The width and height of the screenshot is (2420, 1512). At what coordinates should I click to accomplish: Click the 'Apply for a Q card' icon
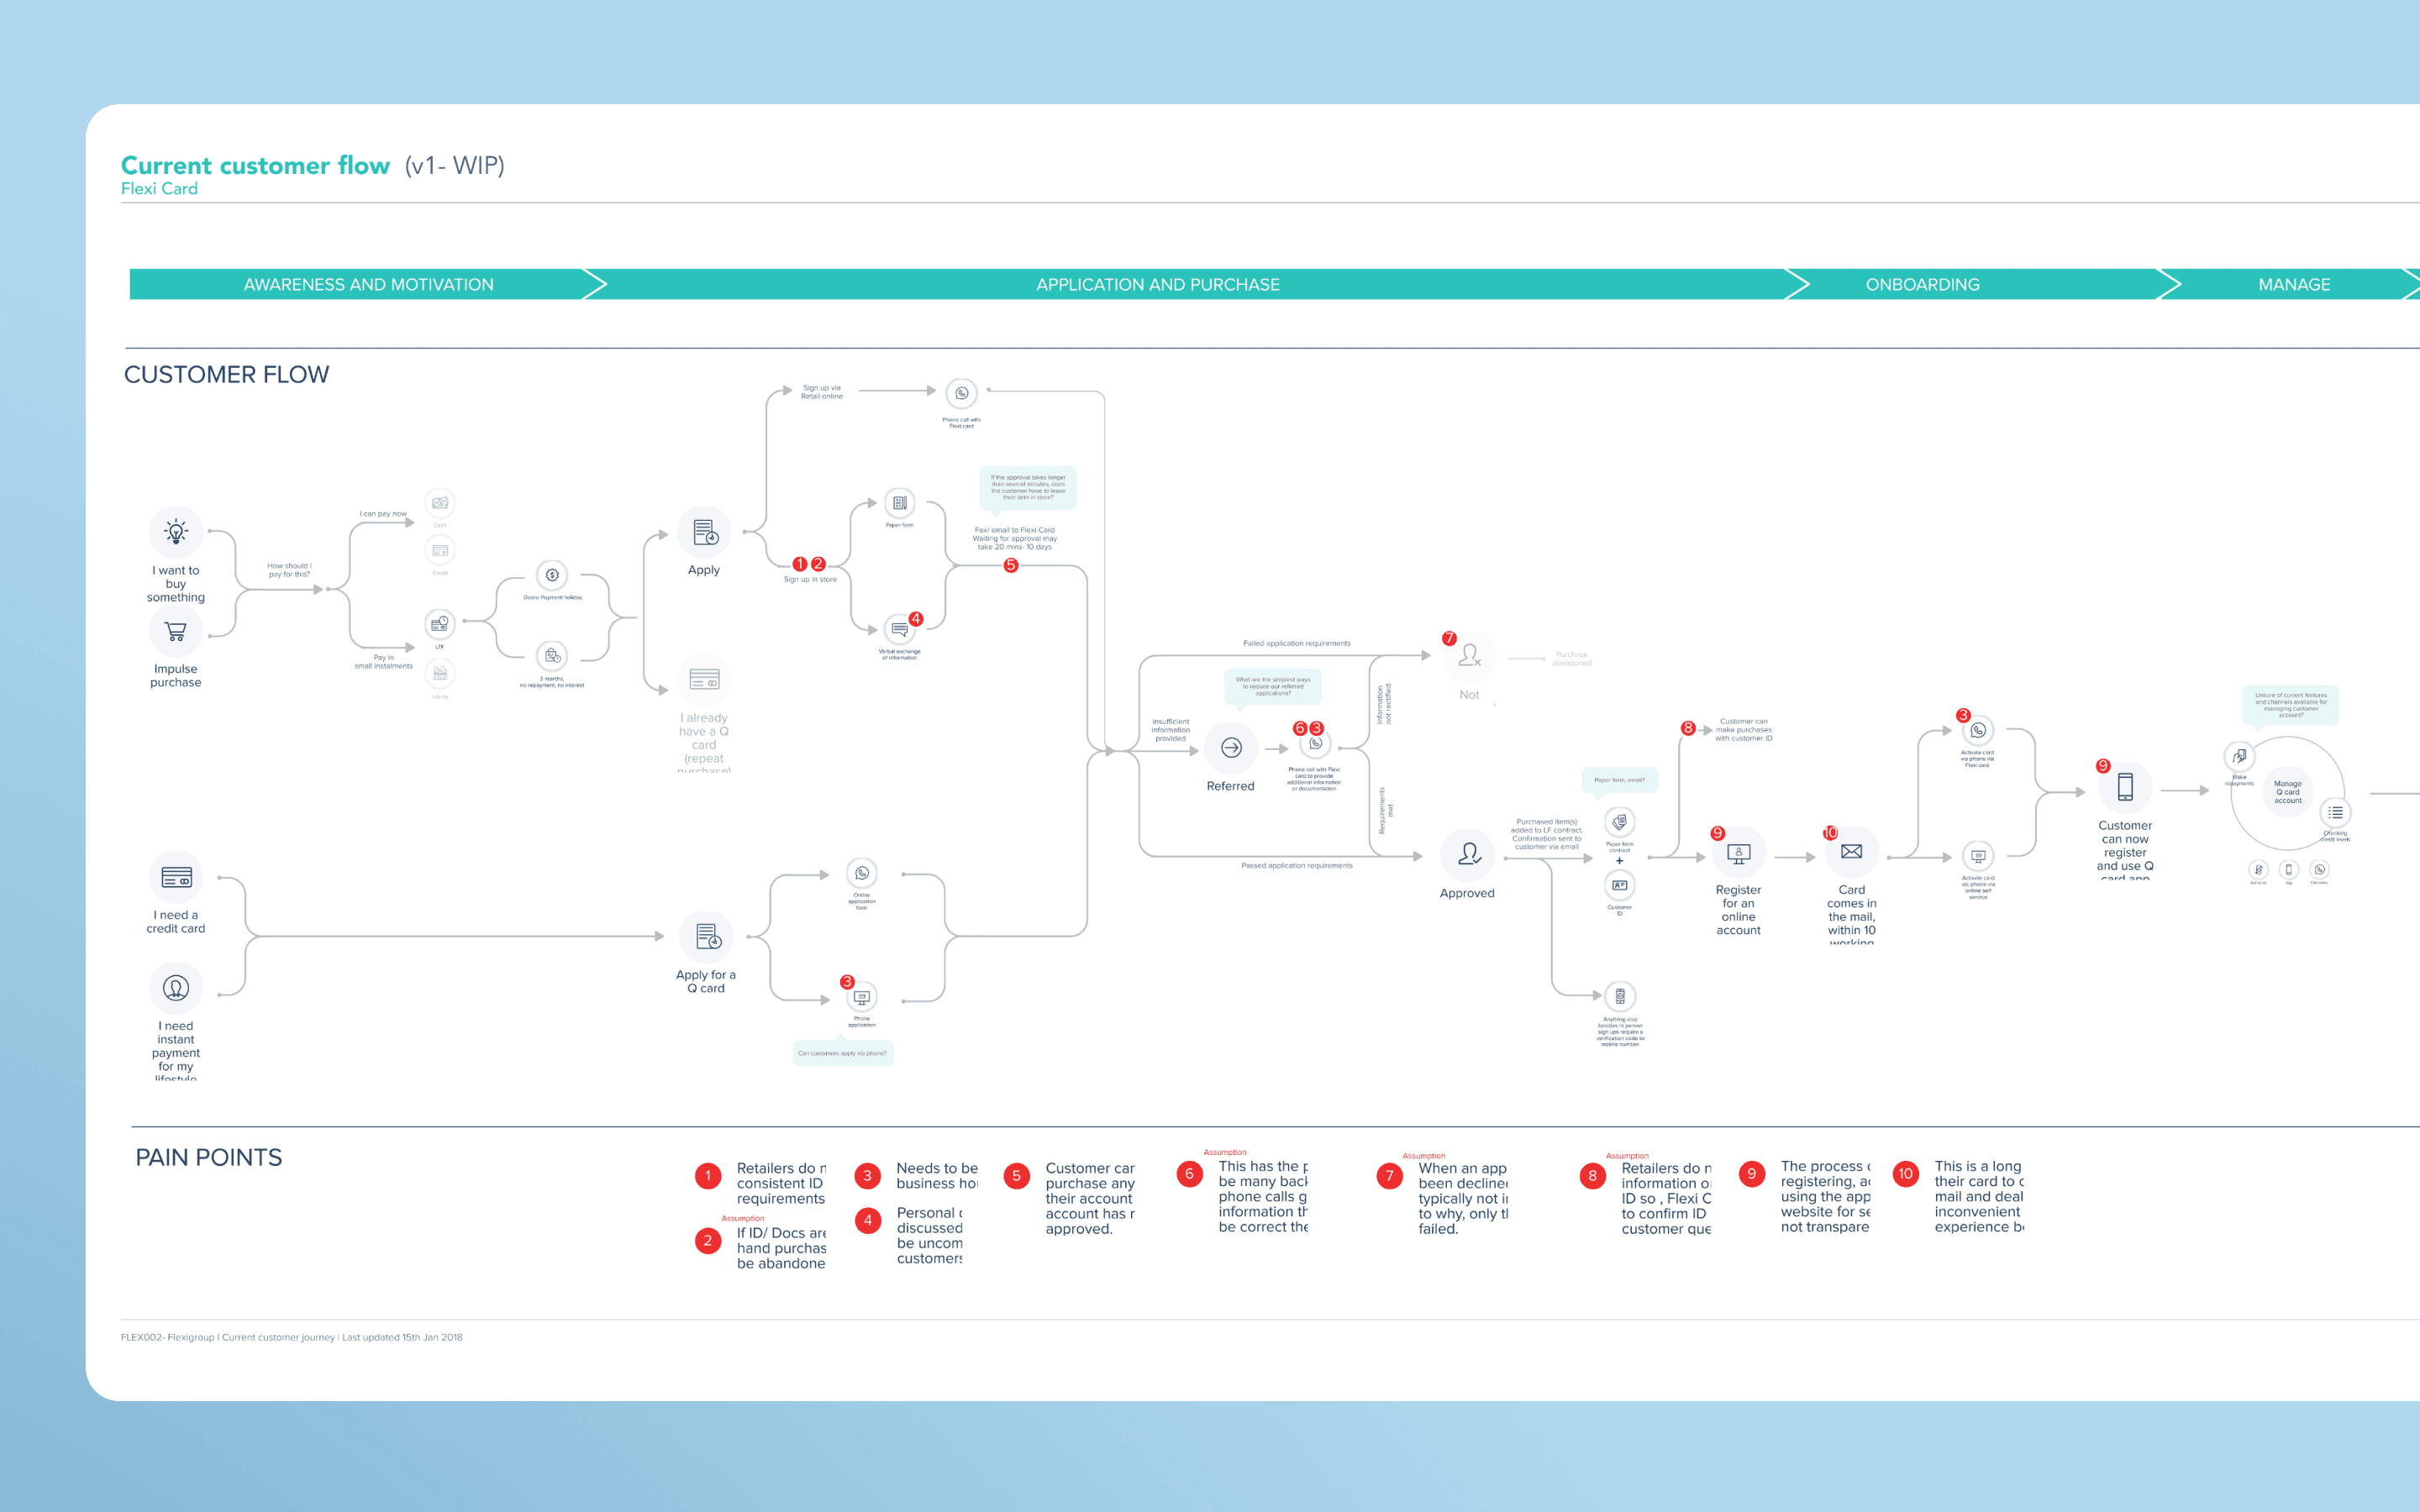(x=706, y=937)
